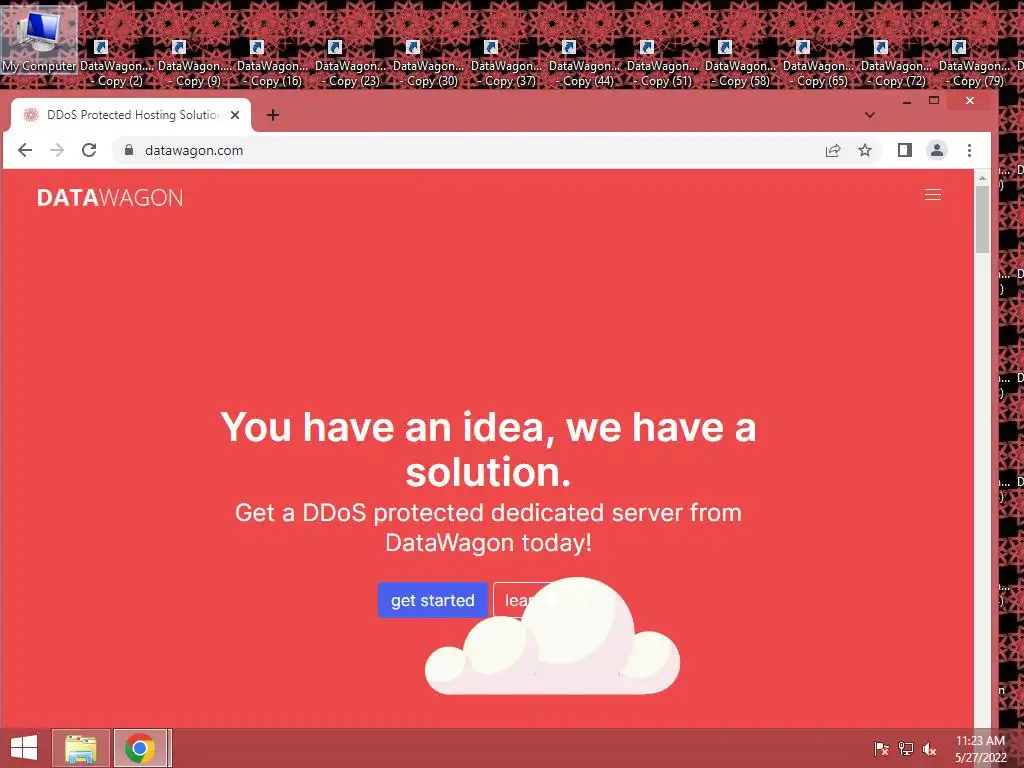Select DataWagon Copy (44) desktop shortcut
This screenshot has width=1024, height=768.
584,64
